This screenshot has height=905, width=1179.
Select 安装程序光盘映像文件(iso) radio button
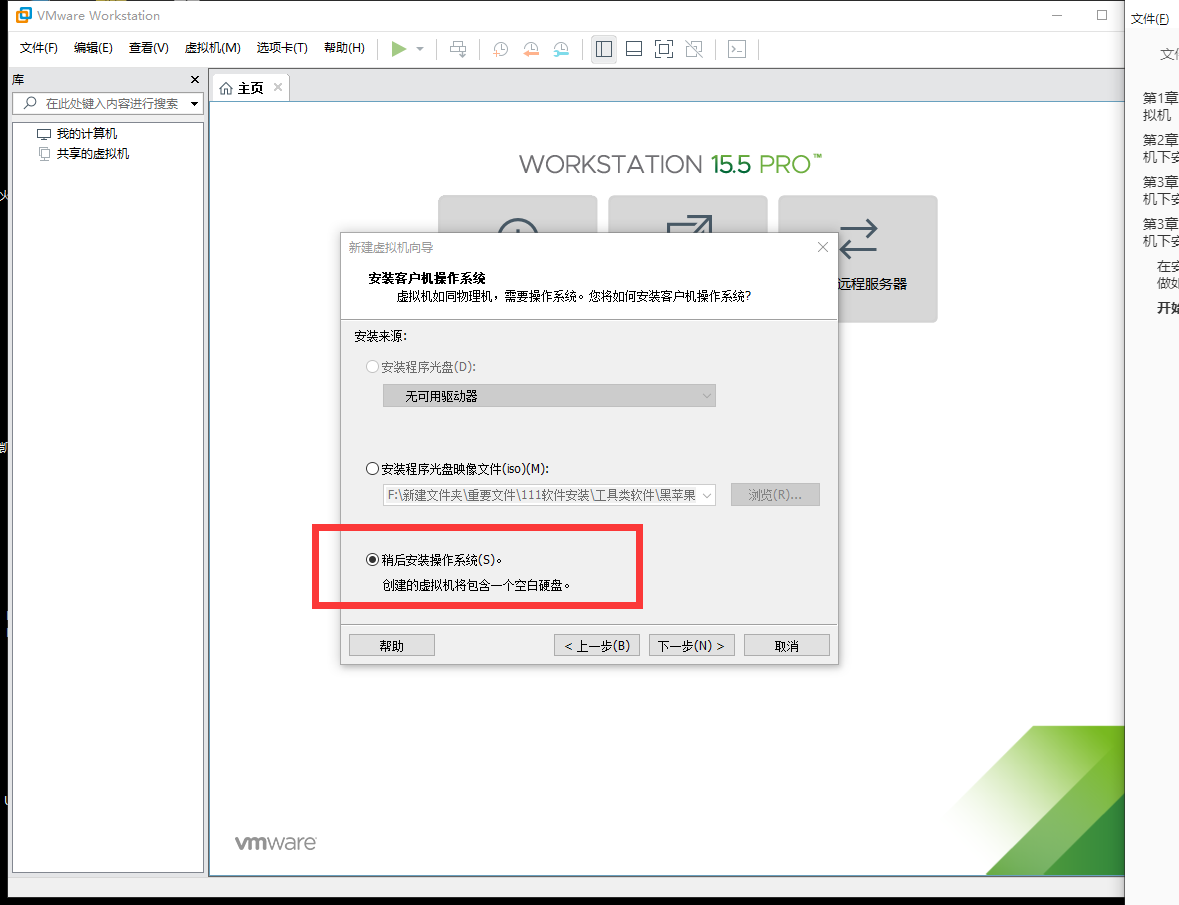pos(371,469)
